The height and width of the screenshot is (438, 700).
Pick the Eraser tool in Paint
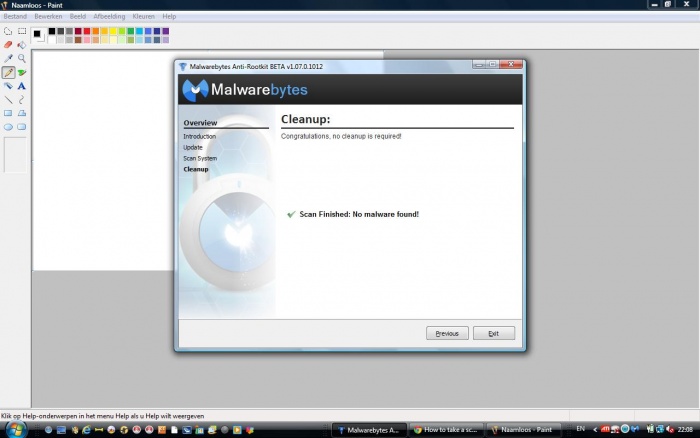8,45
